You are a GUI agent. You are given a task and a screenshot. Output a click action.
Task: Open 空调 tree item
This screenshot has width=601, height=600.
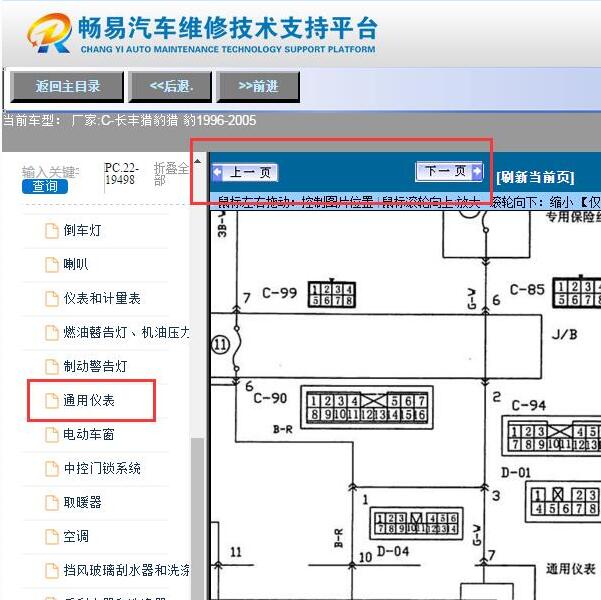pos(76,536)
